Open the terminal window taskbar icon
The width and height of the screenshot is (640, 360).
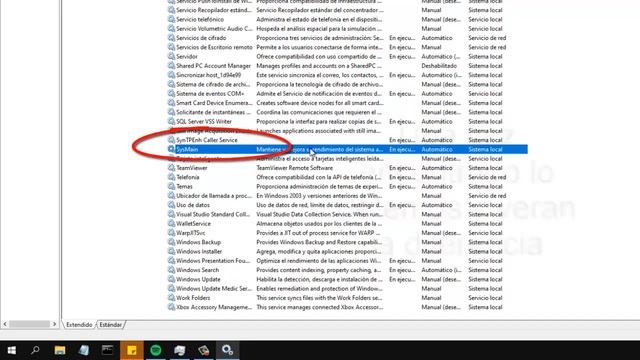click(x=108, y=350)
